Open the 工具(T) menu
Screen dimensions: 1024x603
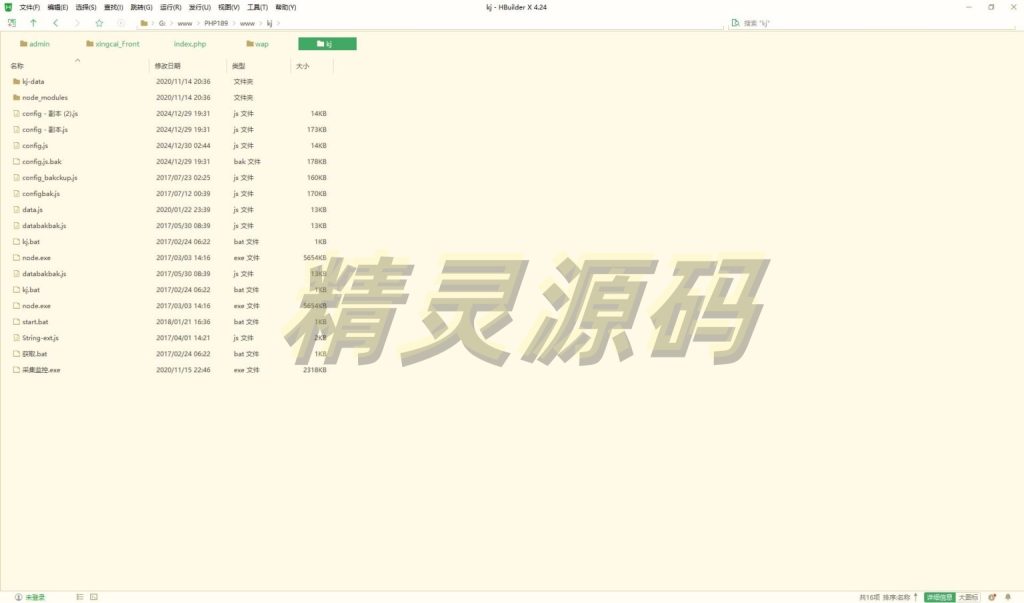point(257,7)
